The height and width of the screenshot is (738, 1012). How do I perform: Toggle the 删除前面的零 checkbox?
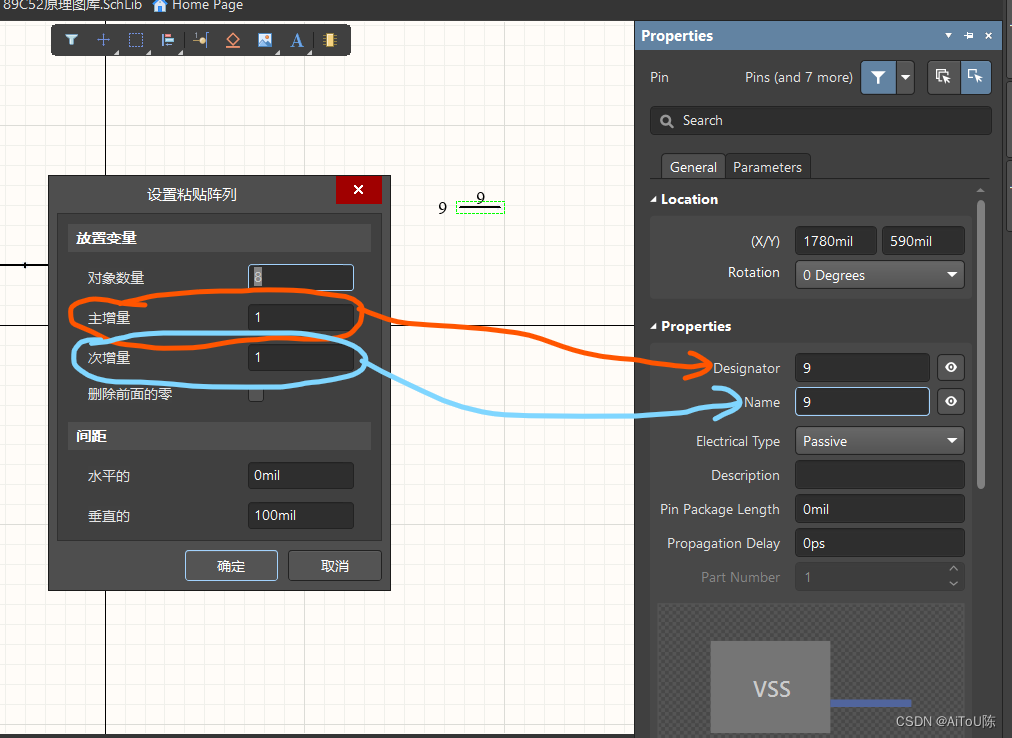(256, 394)
